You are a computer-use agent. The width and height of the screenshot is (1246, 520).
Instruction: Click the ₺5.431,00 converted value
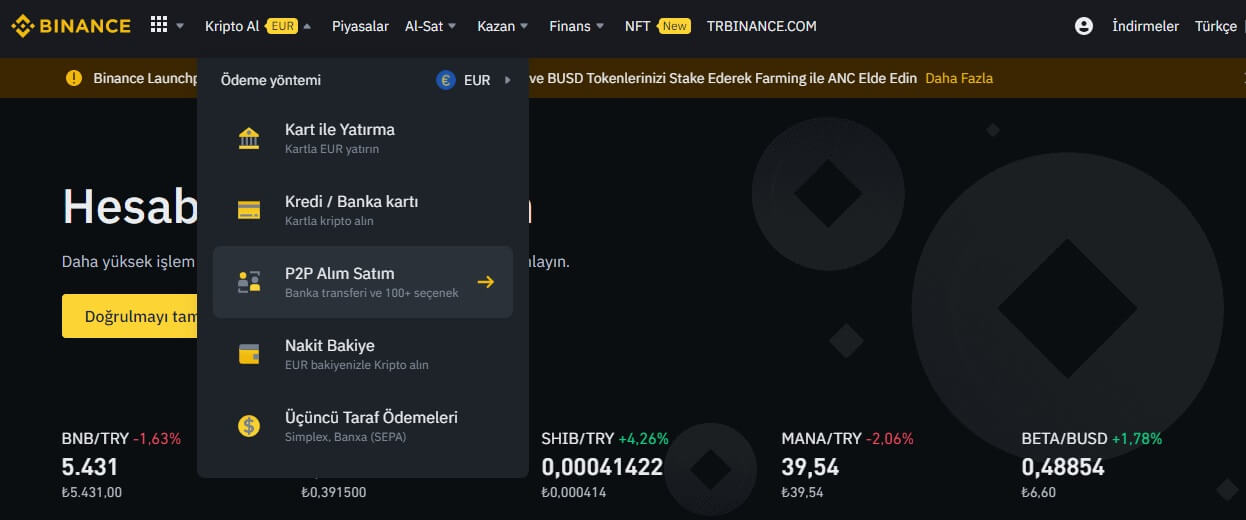(x=92, y=492)
